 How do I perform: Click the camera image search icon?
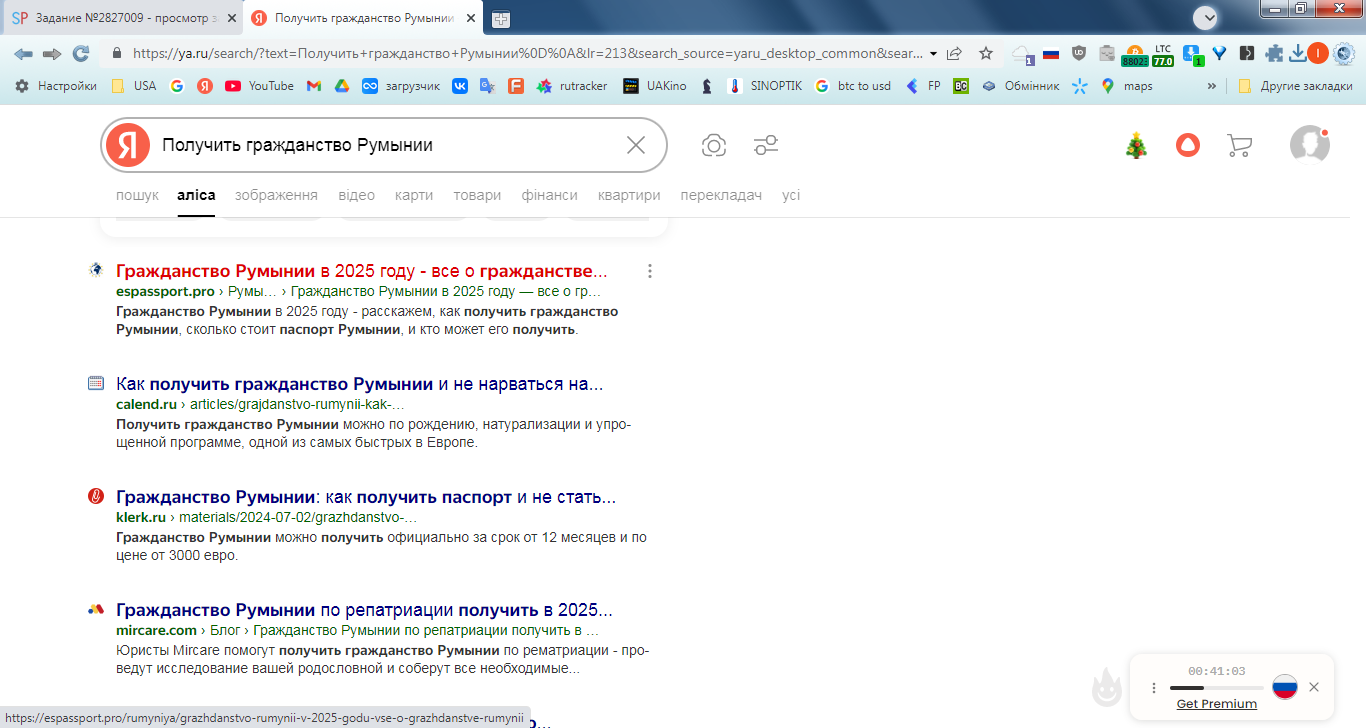coord(713,146)
